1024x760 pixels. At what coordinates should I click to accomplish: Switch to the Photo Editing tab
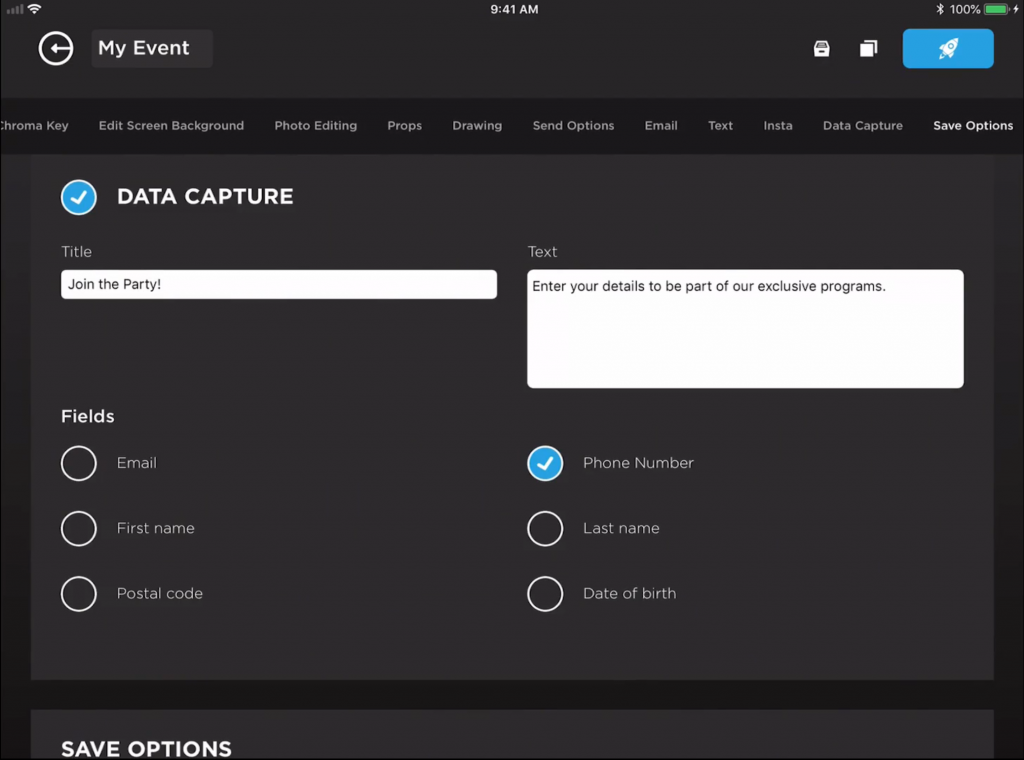[315, 125]
